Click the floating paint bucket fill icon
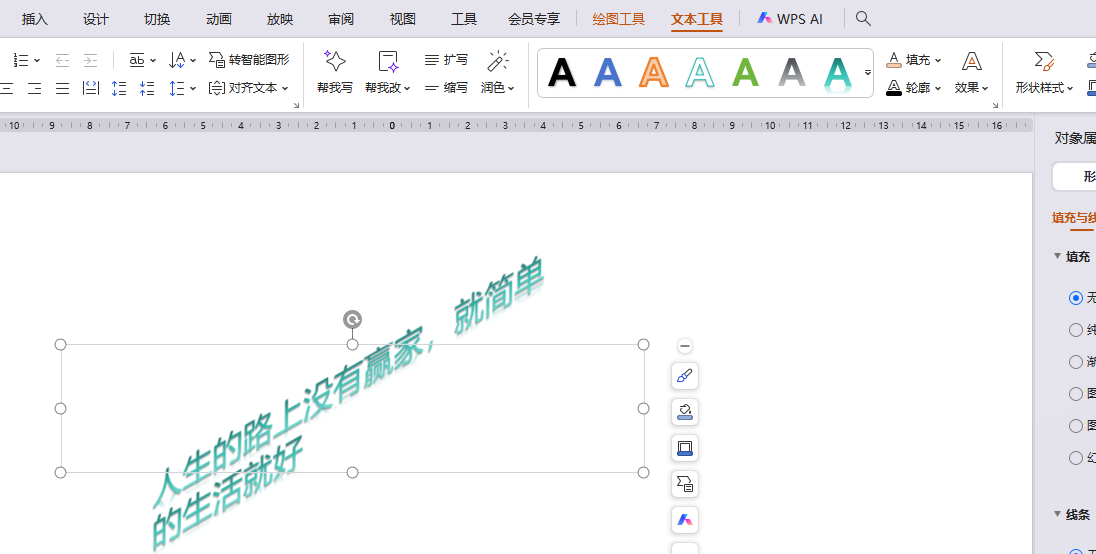Image resolution: width=1096 pixels, height=554 pixels. pyautogui.click(x=685, y=412)
